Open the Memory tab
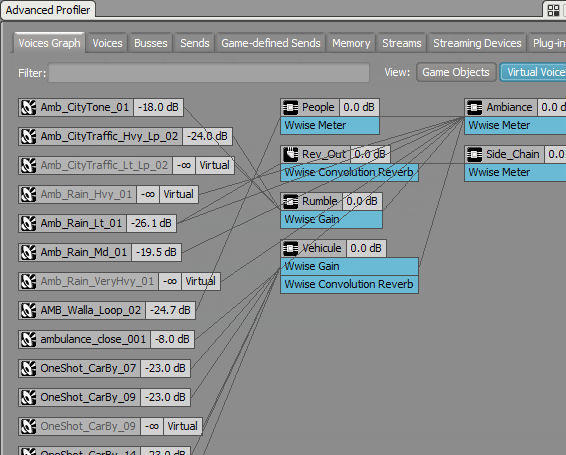566x455 pixels. 351,43
